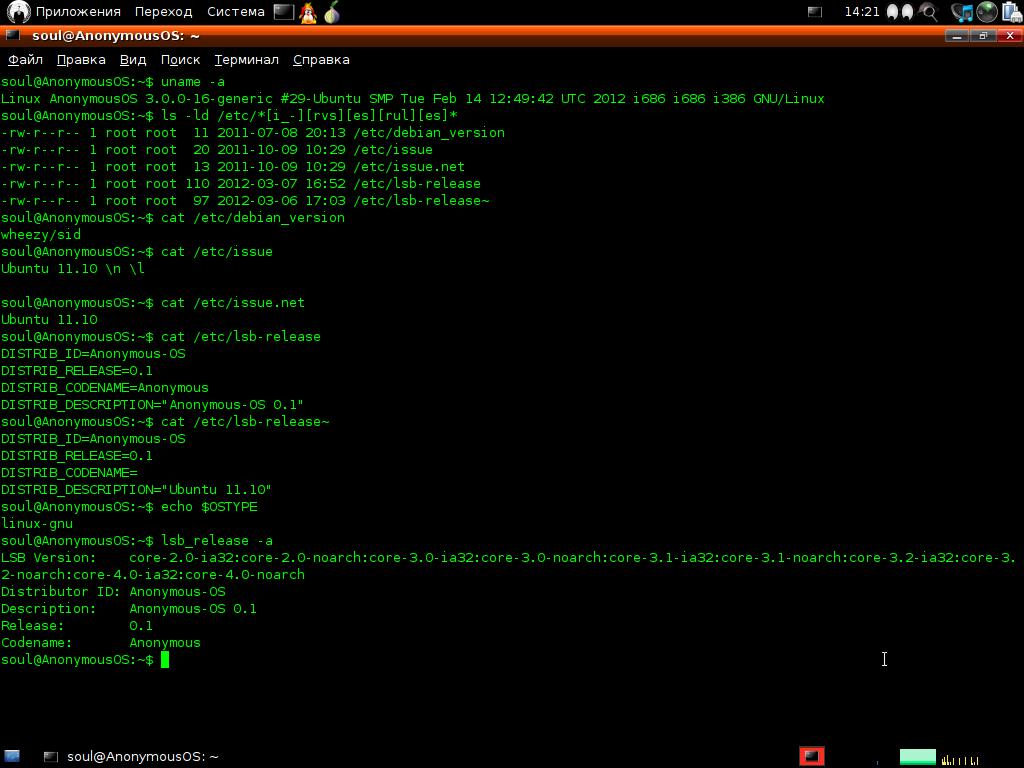Click 'Distributor ID: Anonymous-OS' line
The width and height of the screenshot is (1024, 768).
pyautogui.click(x=113, y=591)
